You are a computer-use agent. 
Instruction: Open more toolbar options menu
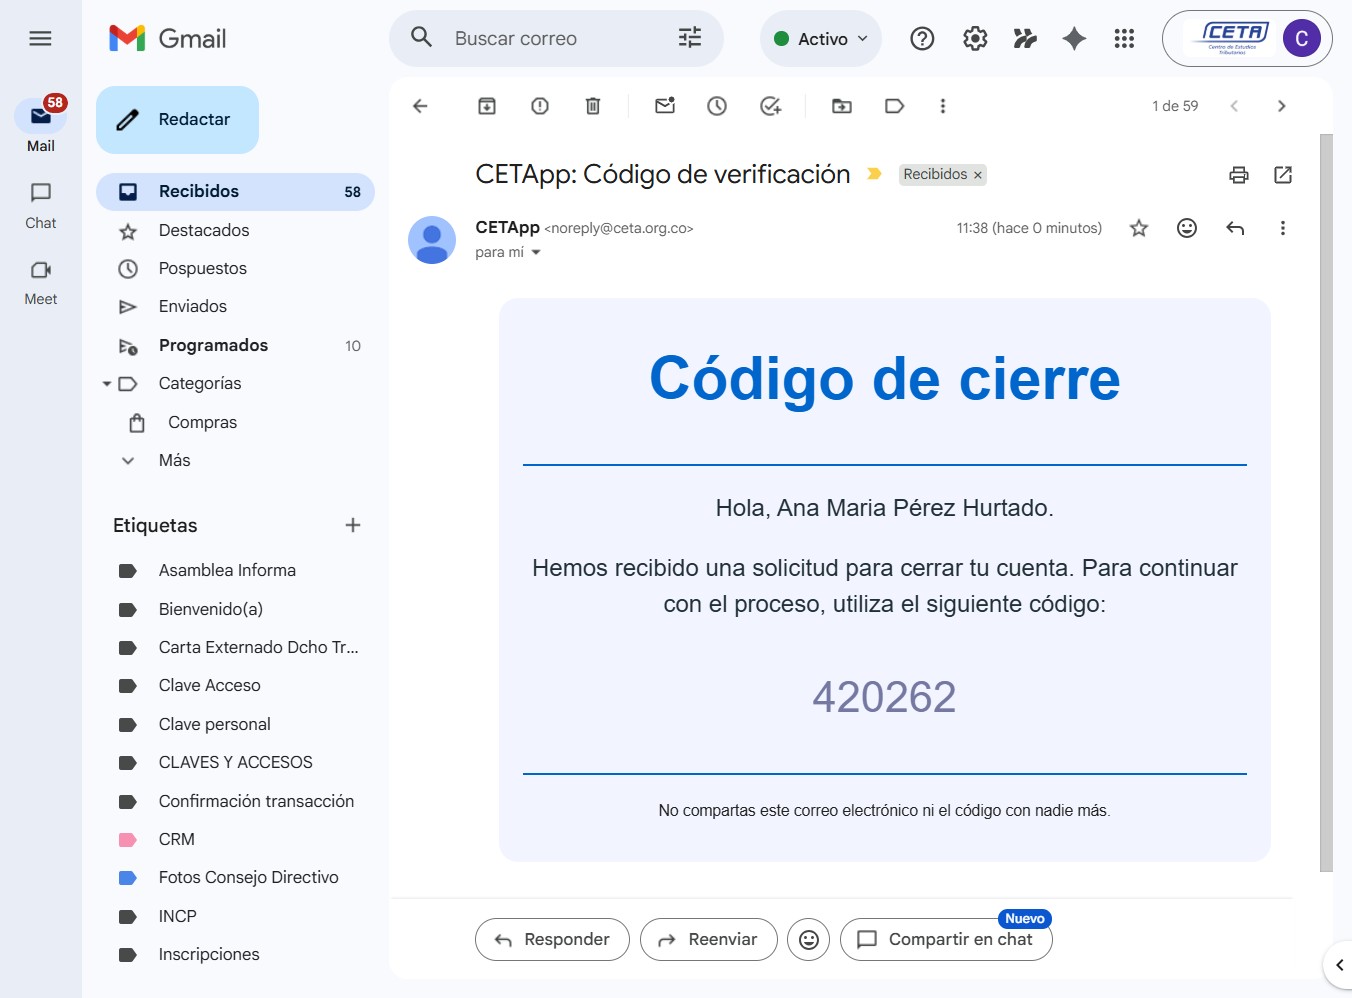pyautogui.click(x=943, y=106)
